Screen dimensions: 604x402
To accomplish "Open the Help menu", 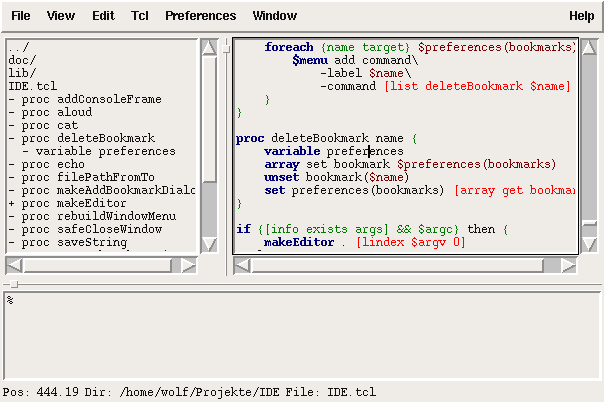I will click(581, 16).
